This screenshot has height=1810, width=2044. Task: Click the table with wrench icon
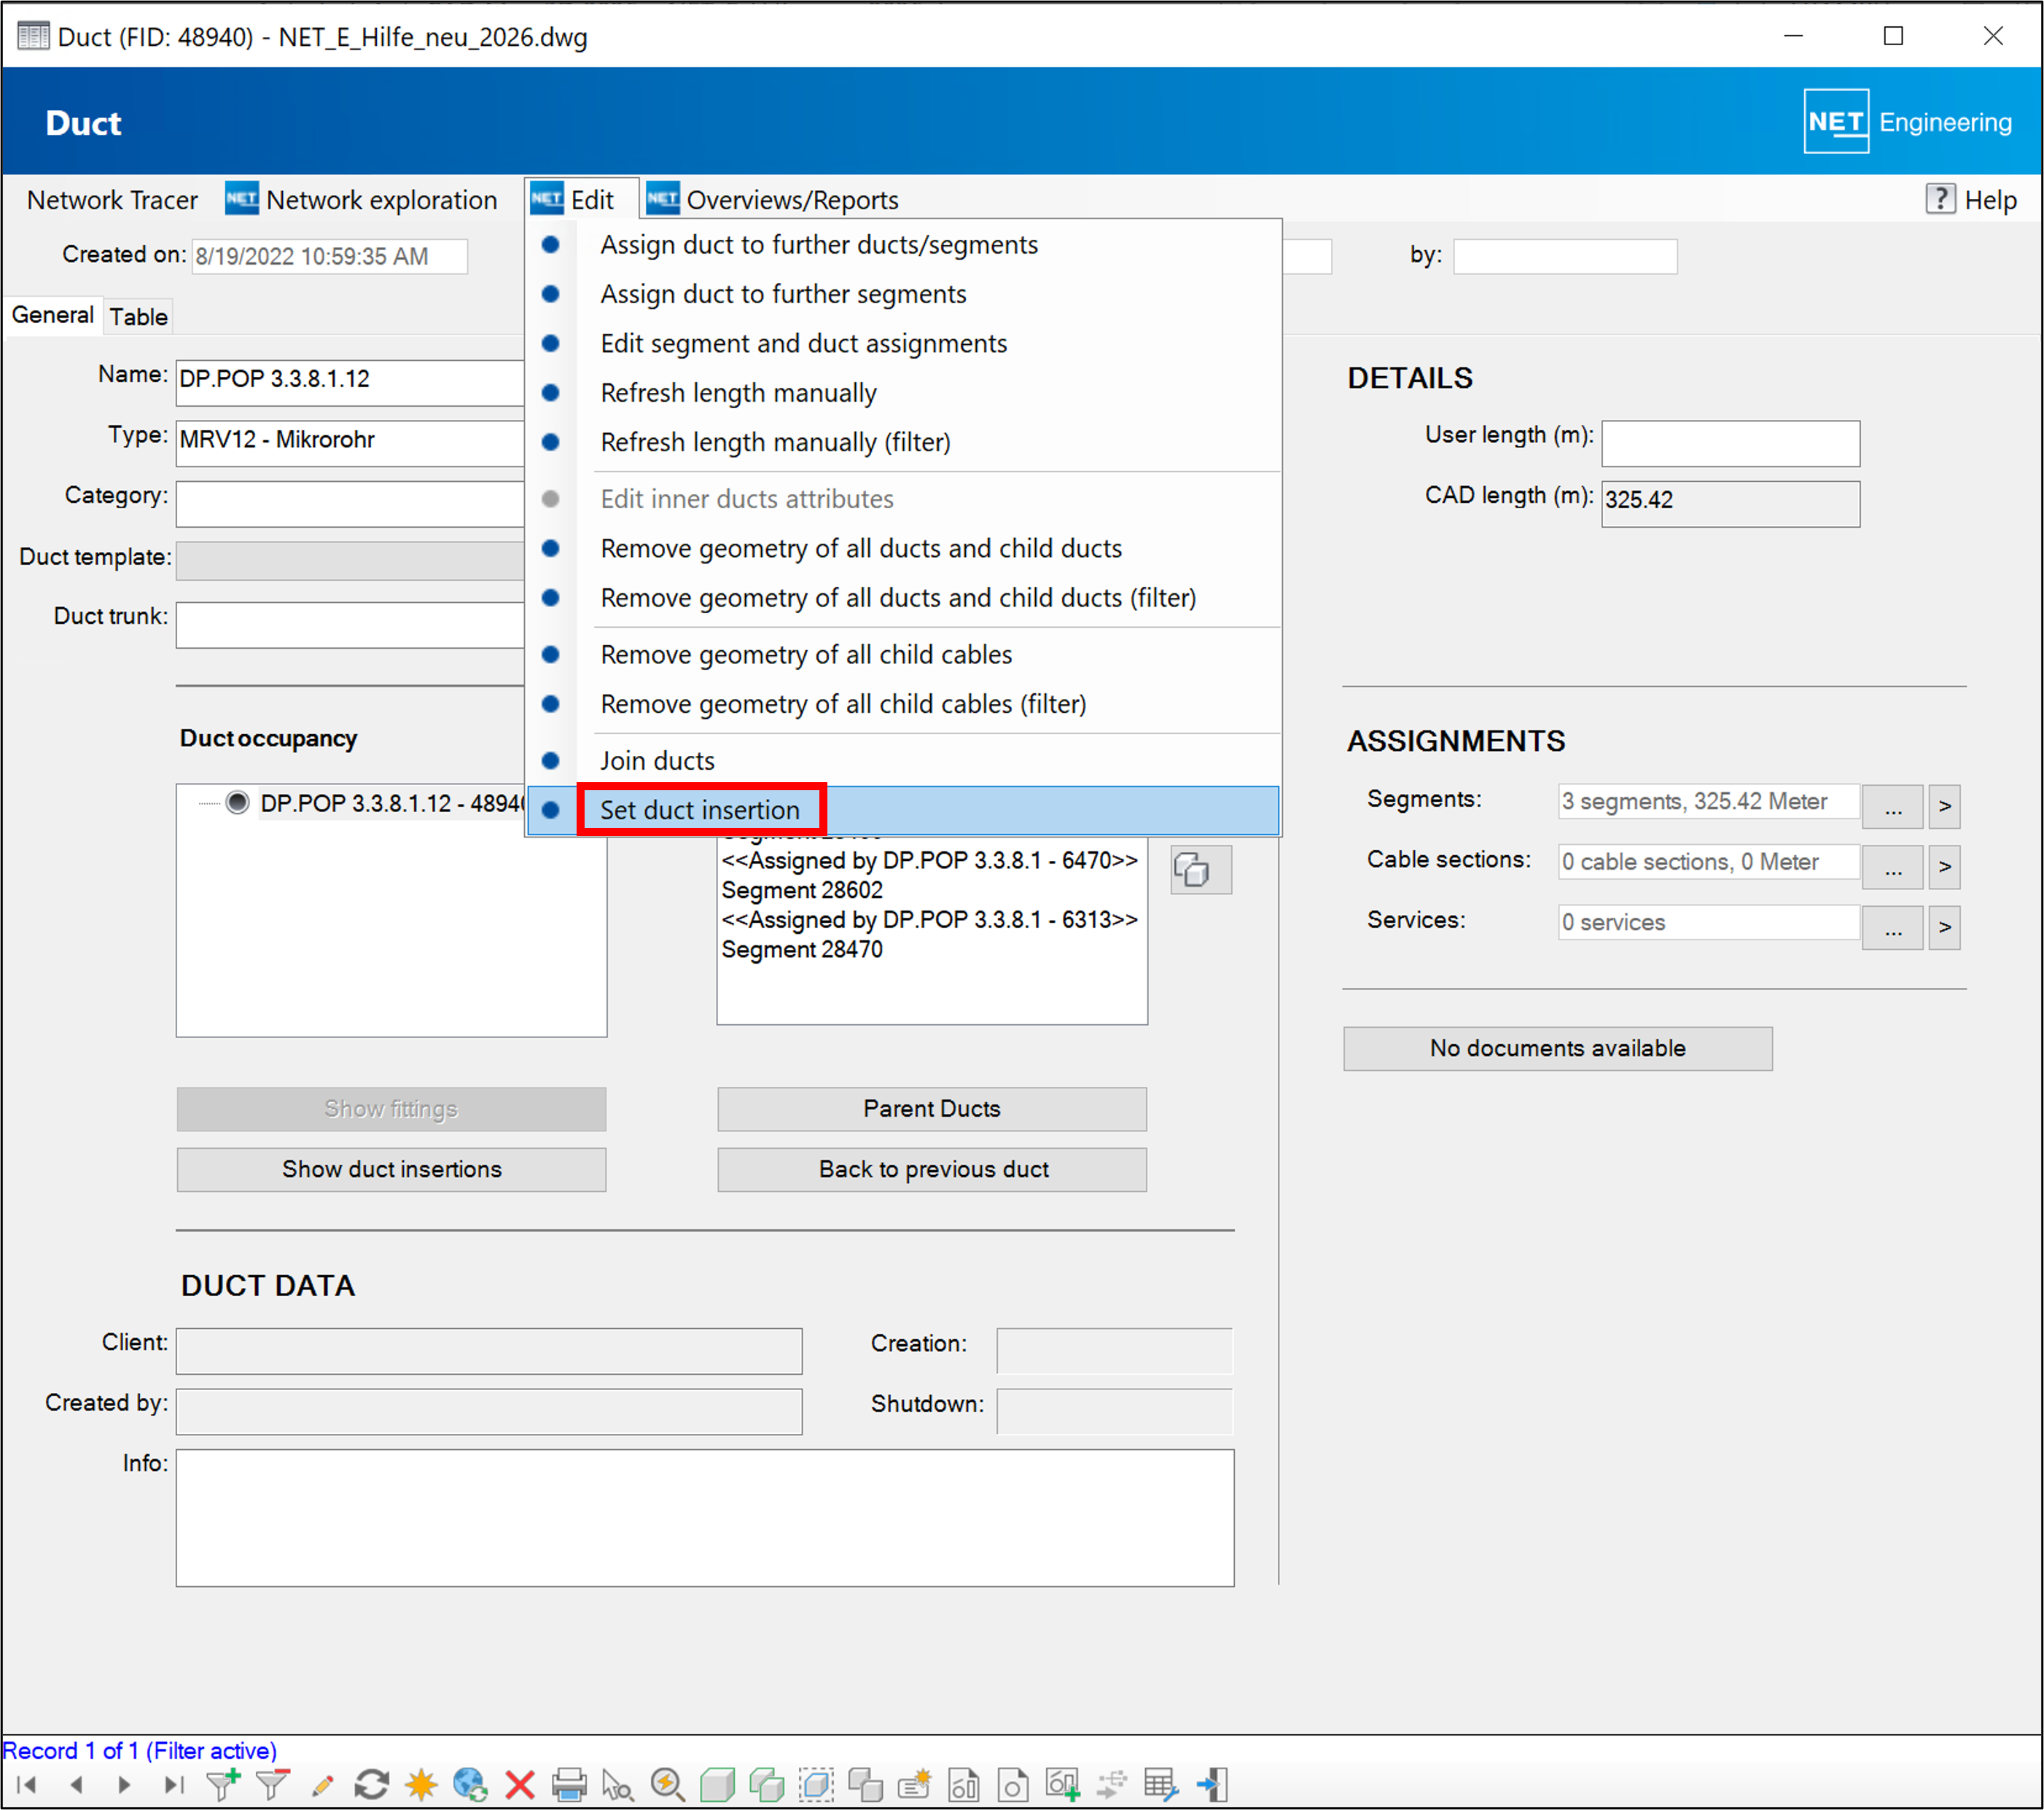point(1161,1785)
